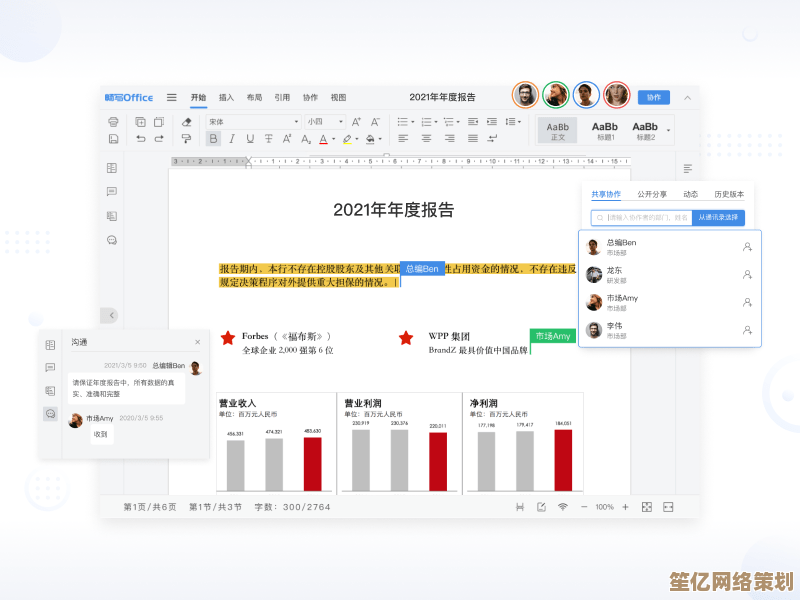Image resolution: width=800 pixels, height=600 pixels.
Task: Open the font size dropdown 小四
Action: click(x=325, y=122)
